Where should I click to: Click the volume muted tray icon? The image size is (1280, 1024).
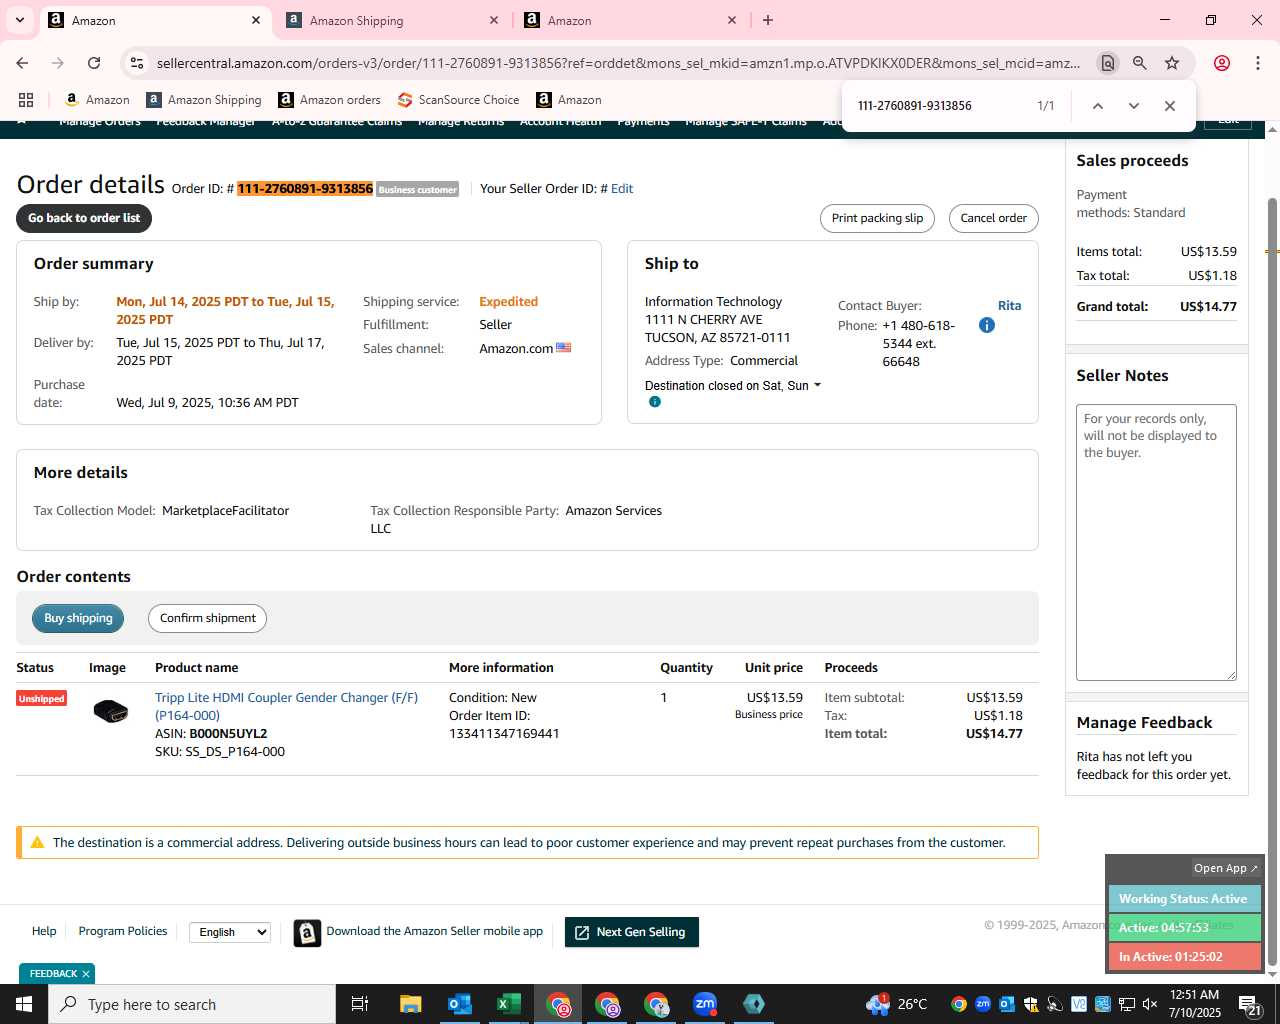(1150, 1004)
